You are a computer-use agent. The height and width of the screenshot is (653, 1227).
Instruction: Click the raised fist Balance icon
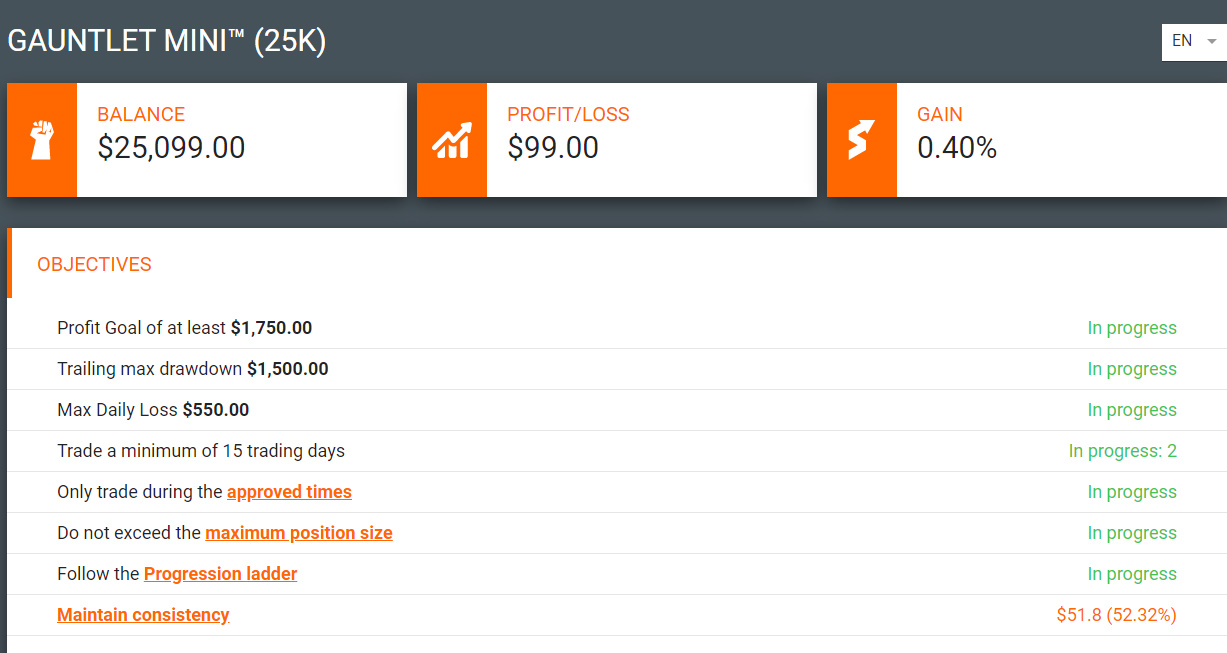coord(42,140)
